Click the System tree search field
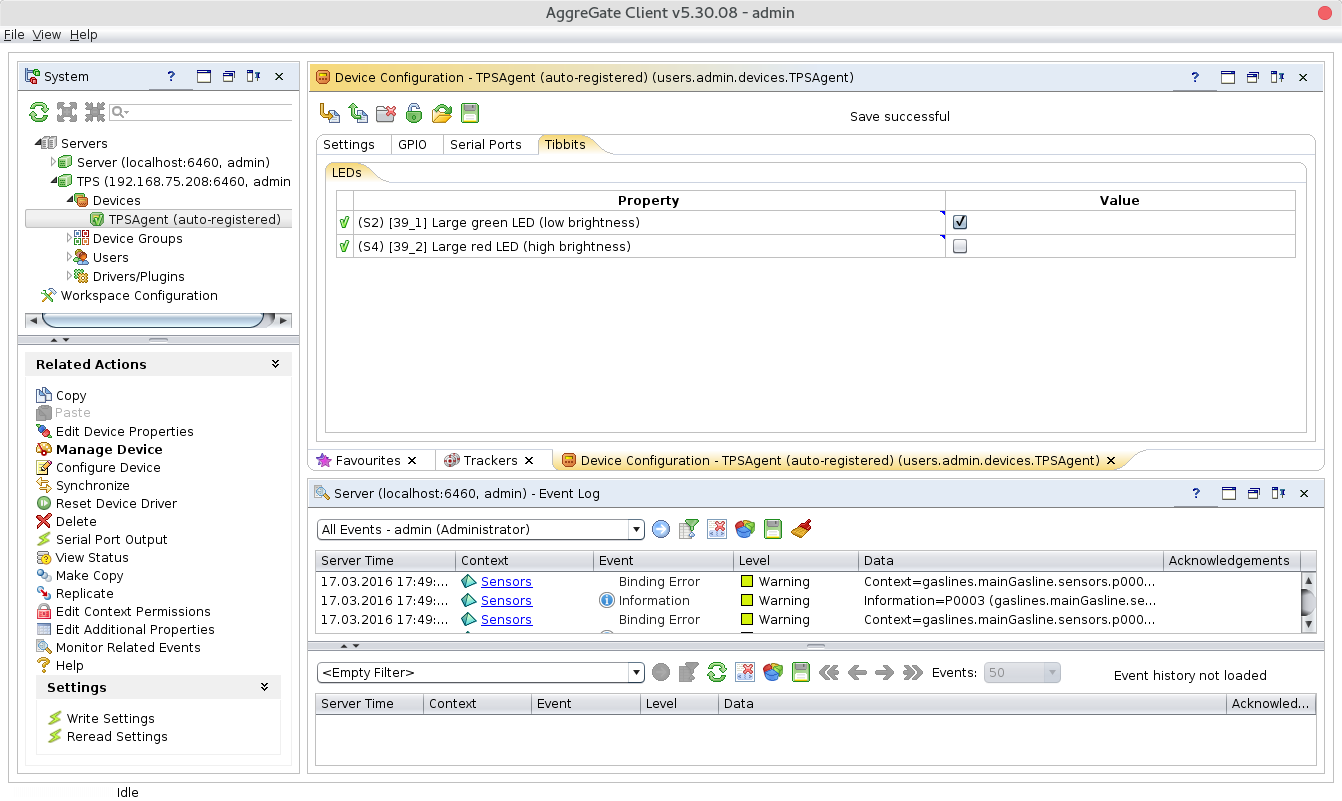Screen dimensions: 1342x801 click(201, 112)
